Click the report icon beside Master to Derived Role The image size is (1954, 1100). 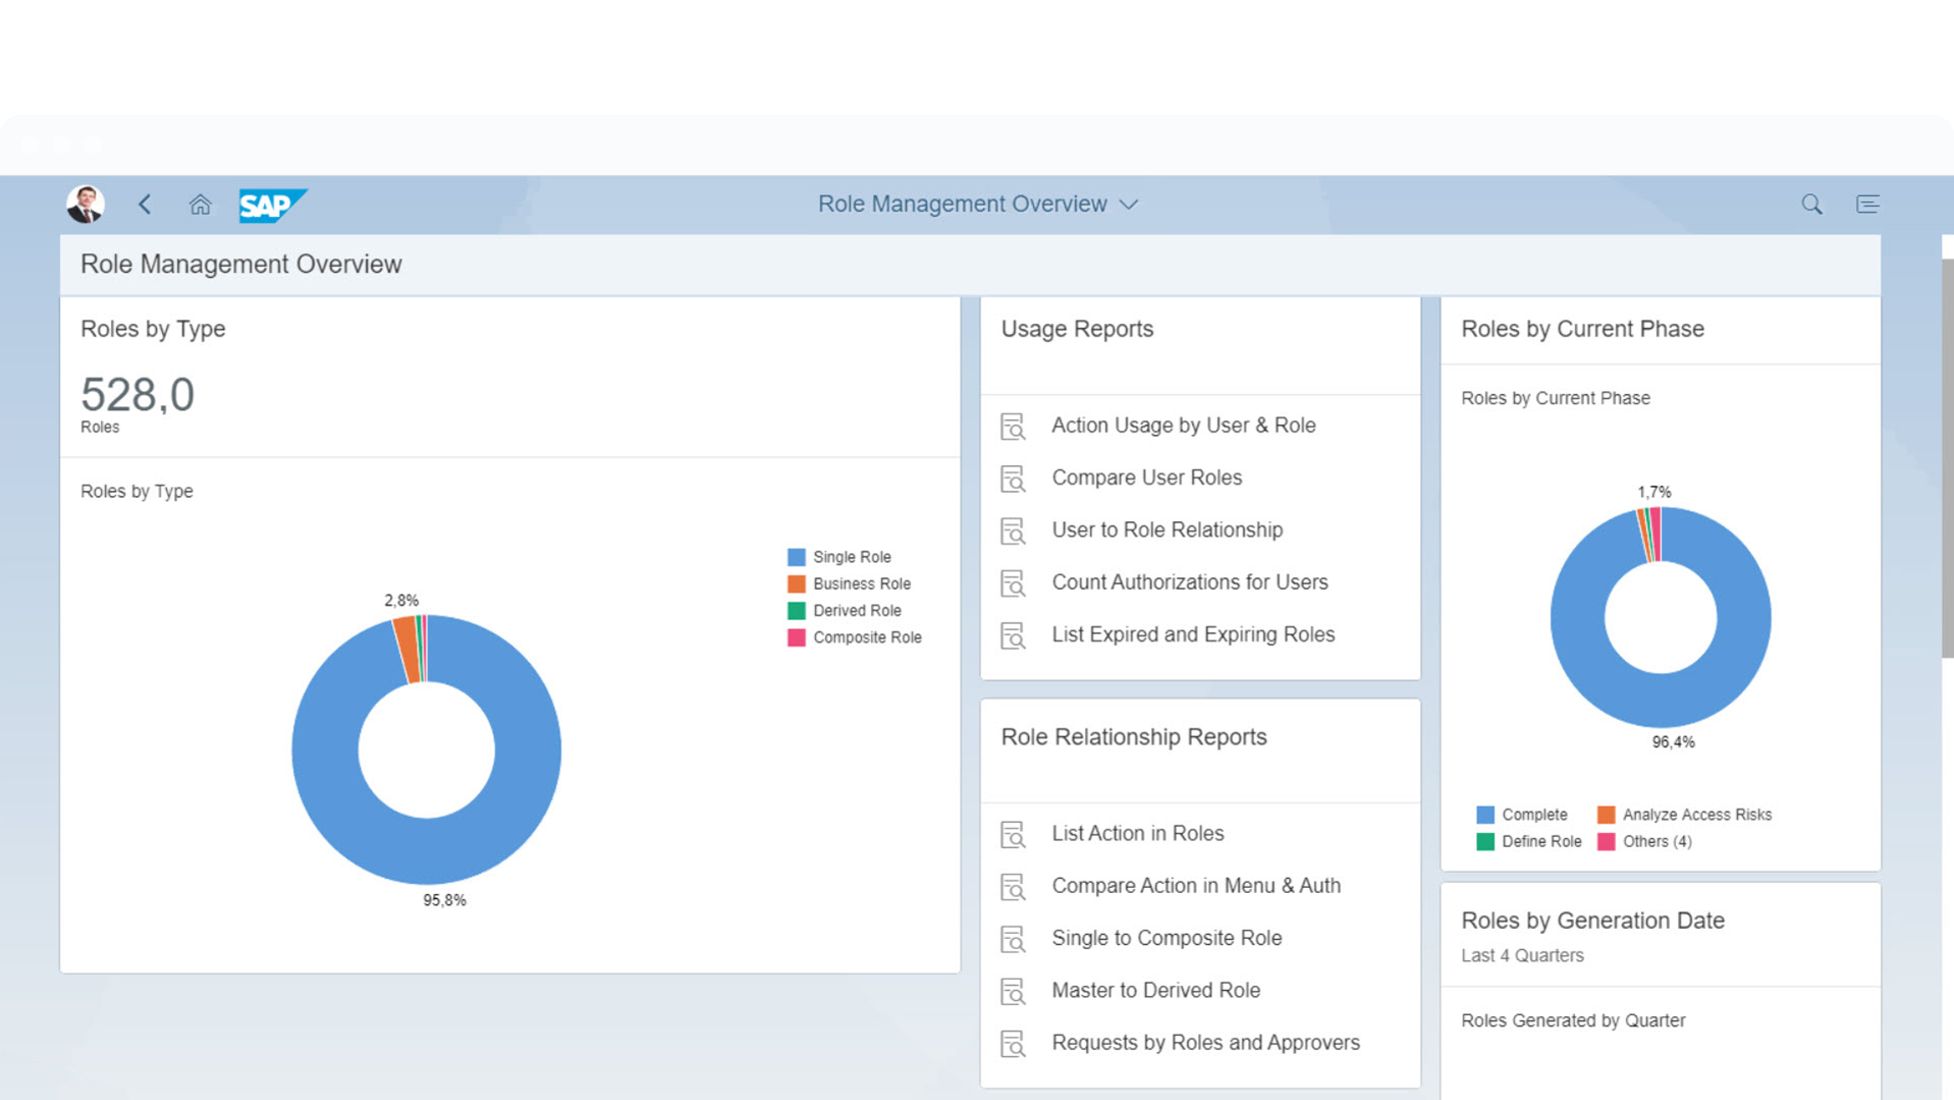[1013, 991]
